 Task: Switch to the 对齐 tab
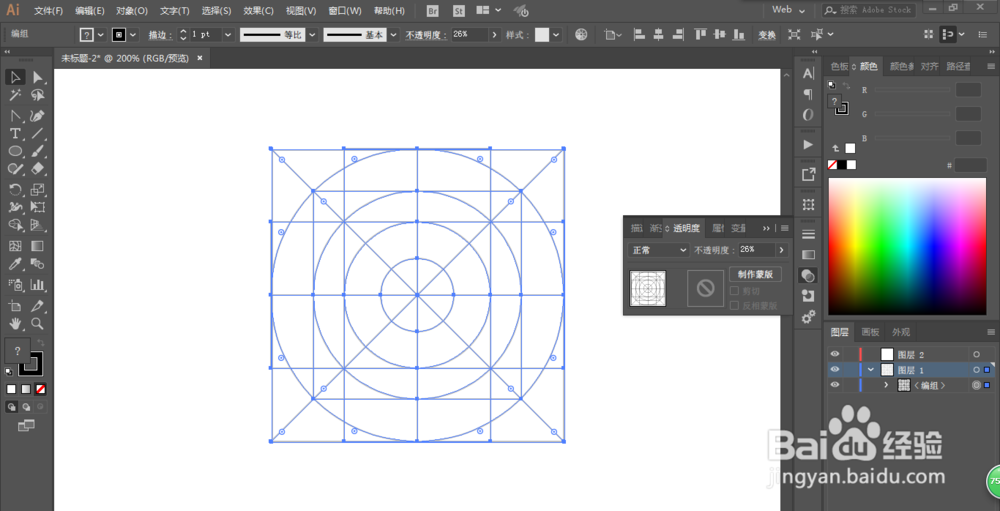click(930, 66)
